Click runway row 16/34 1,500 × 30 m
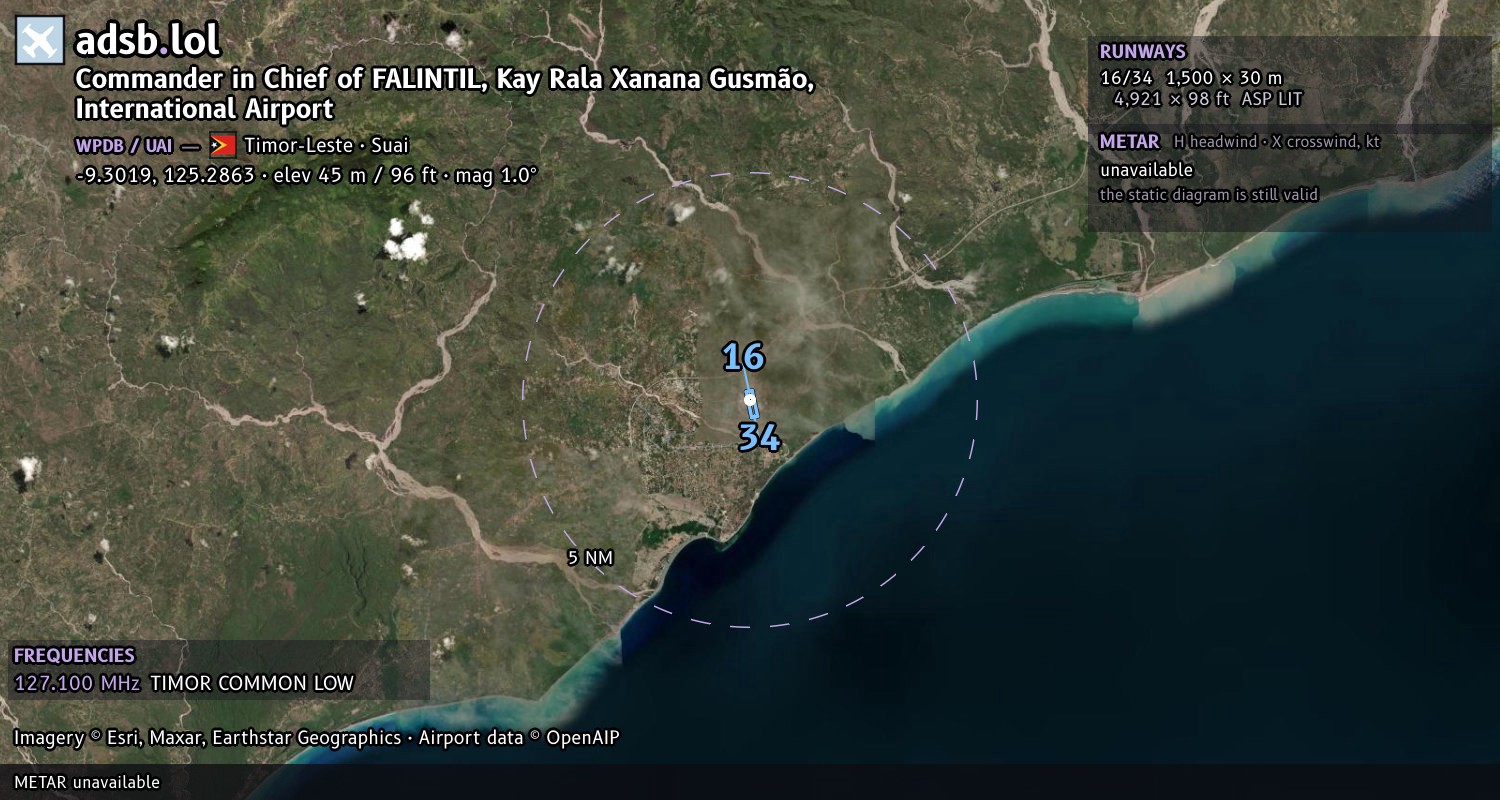Screen dimensions: 1500x800 [x=1190, y=78]
